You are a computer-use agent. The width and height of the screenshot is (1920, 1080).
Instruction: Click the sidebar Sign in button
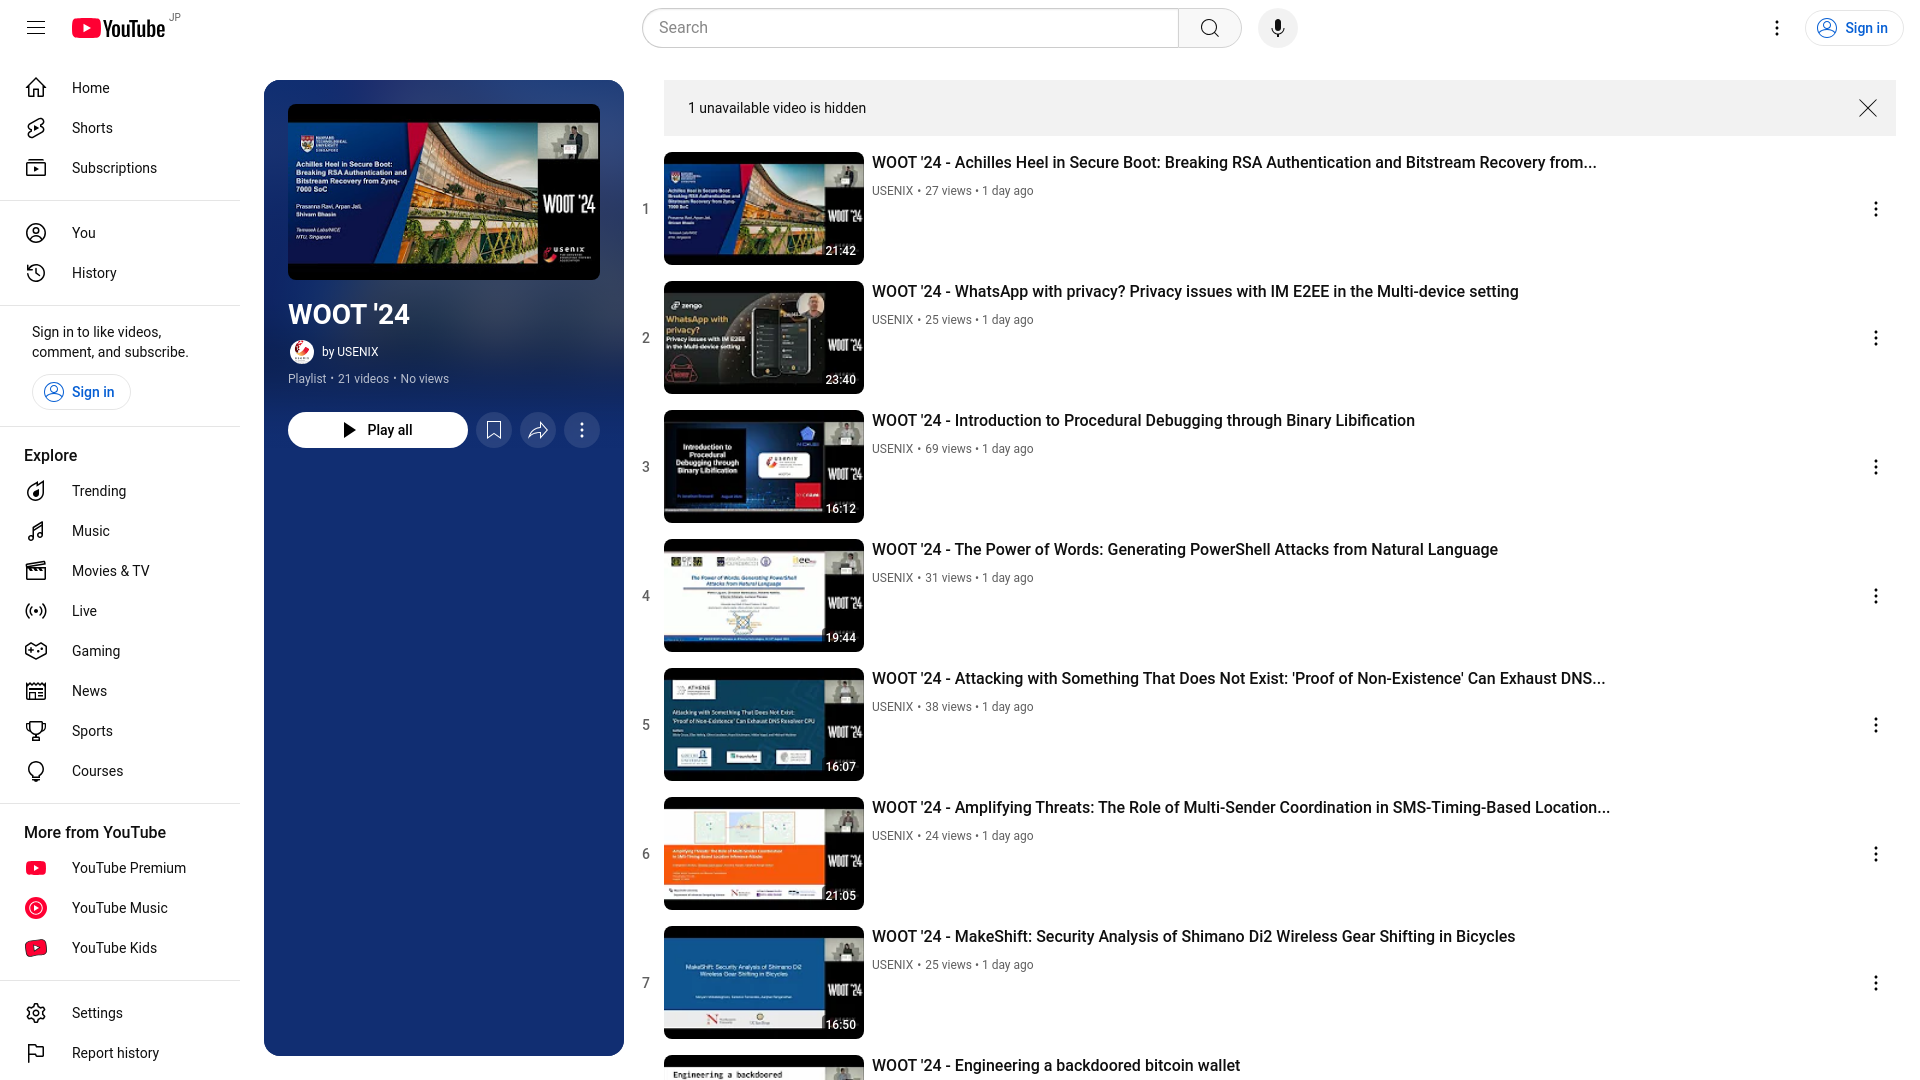point(81,392)
